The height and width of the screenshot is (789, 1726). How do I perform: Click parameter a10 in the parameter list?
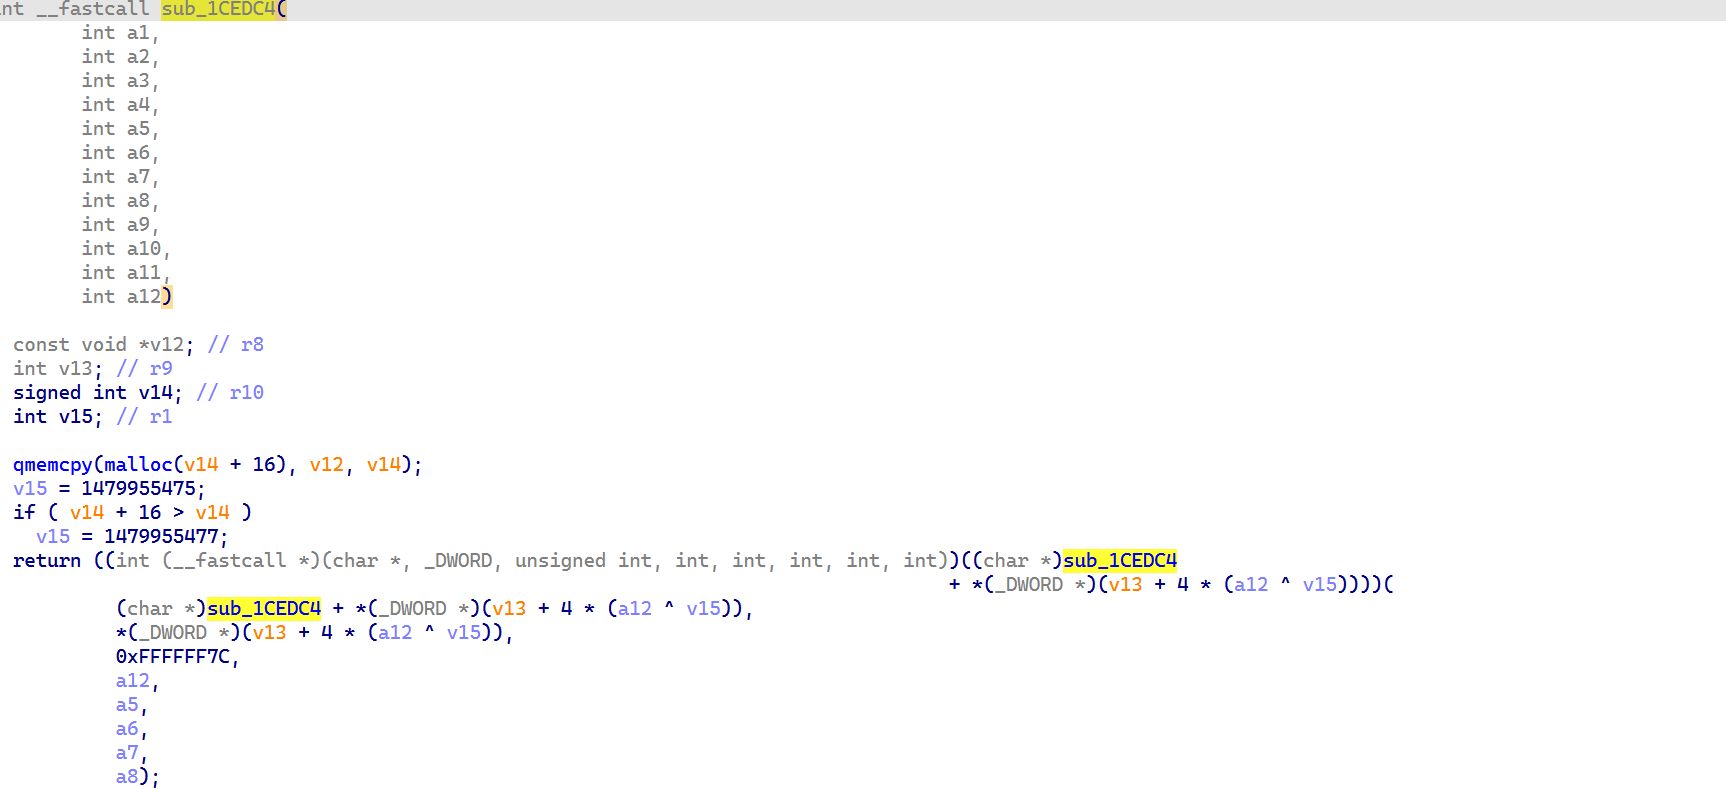coord(144,249)
